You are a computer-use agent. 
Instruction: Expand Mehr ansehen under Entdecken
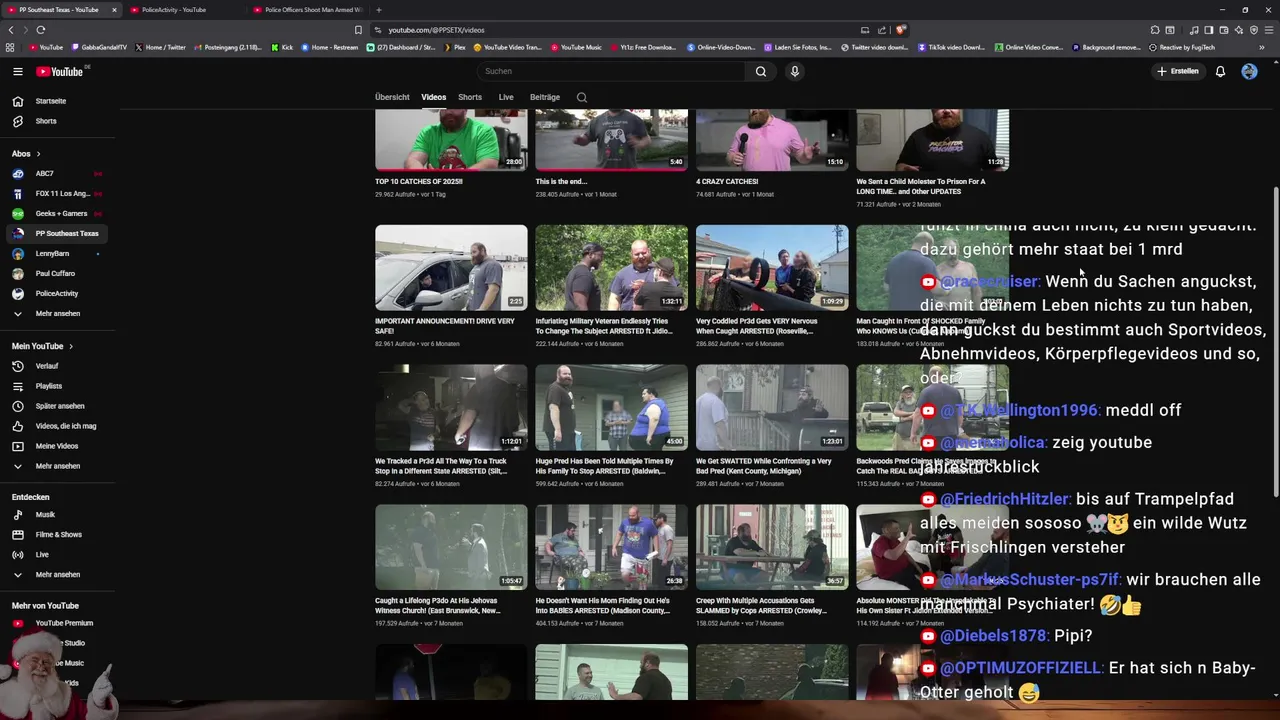60,574
